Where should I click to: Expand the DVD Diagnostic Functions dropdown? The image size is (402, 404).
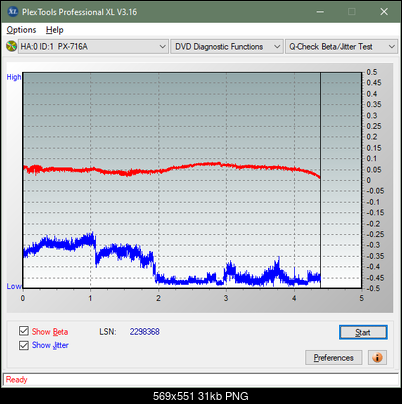(227, 46)
